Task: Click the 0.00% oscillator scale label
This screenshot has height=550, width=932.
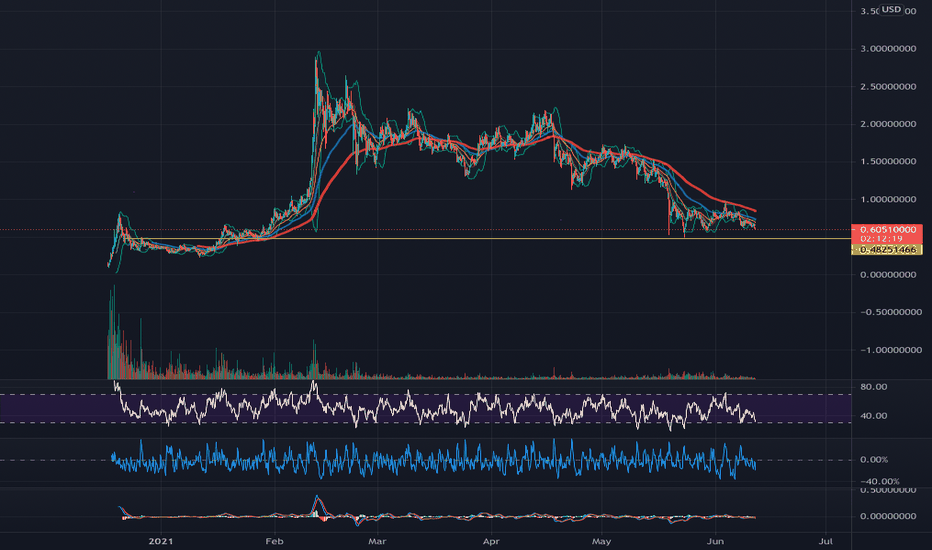Action: point(874,460)
